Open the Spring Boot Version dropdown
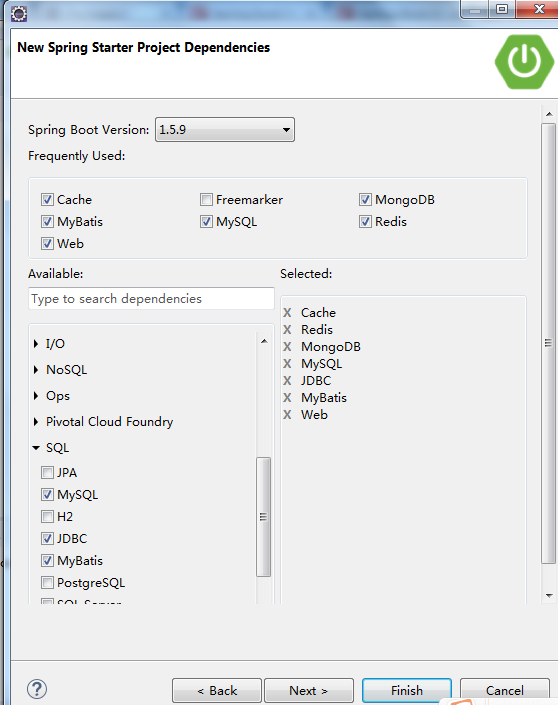This screenshot has height=705, width=558. coord(225,129)
